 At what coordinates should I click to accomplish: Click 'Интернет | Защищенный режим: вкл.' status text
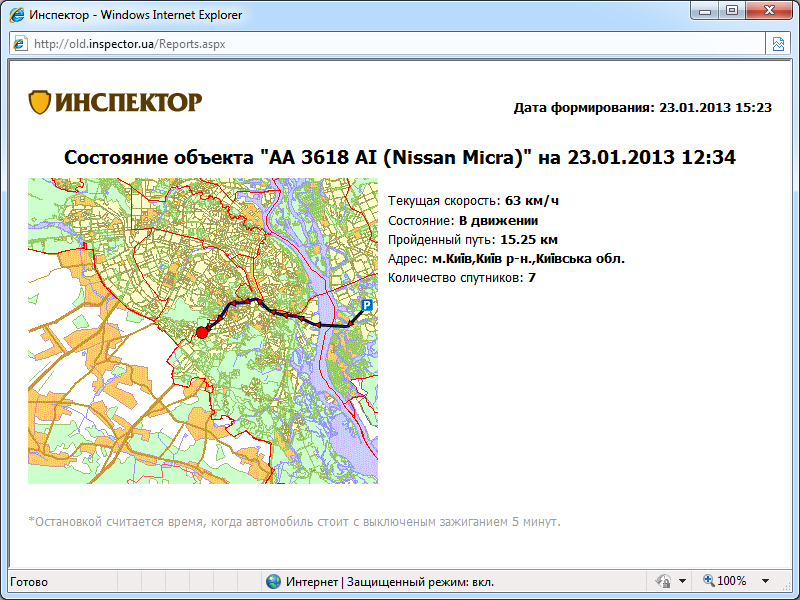pos(390,582)
